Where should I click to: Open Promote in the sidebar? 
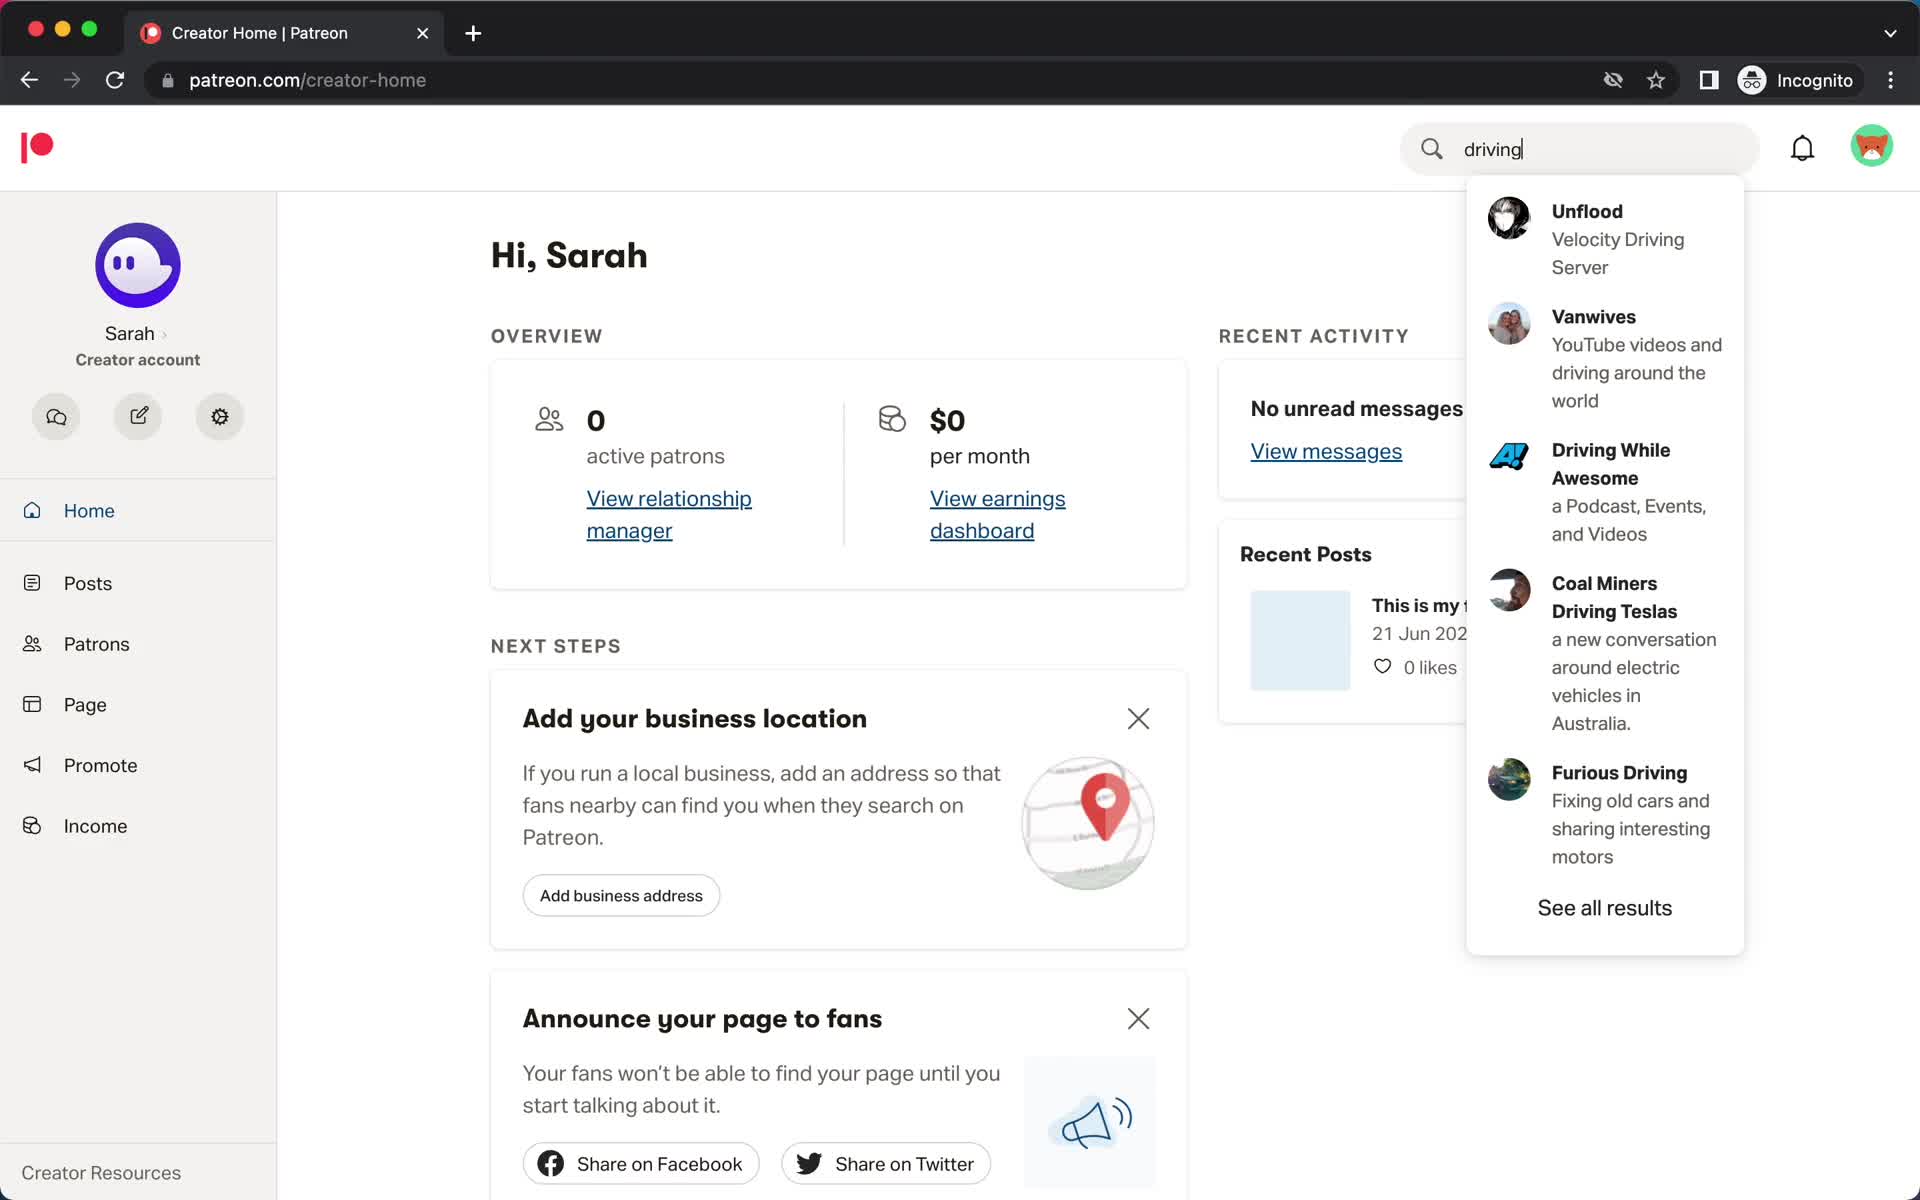[138, 766]
